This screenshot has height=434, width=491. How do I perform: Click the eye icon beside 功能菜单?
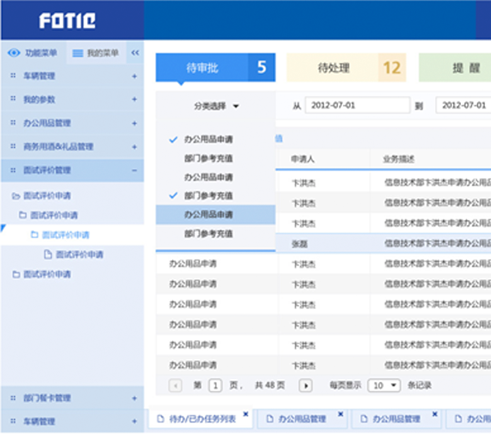(14, 53)
